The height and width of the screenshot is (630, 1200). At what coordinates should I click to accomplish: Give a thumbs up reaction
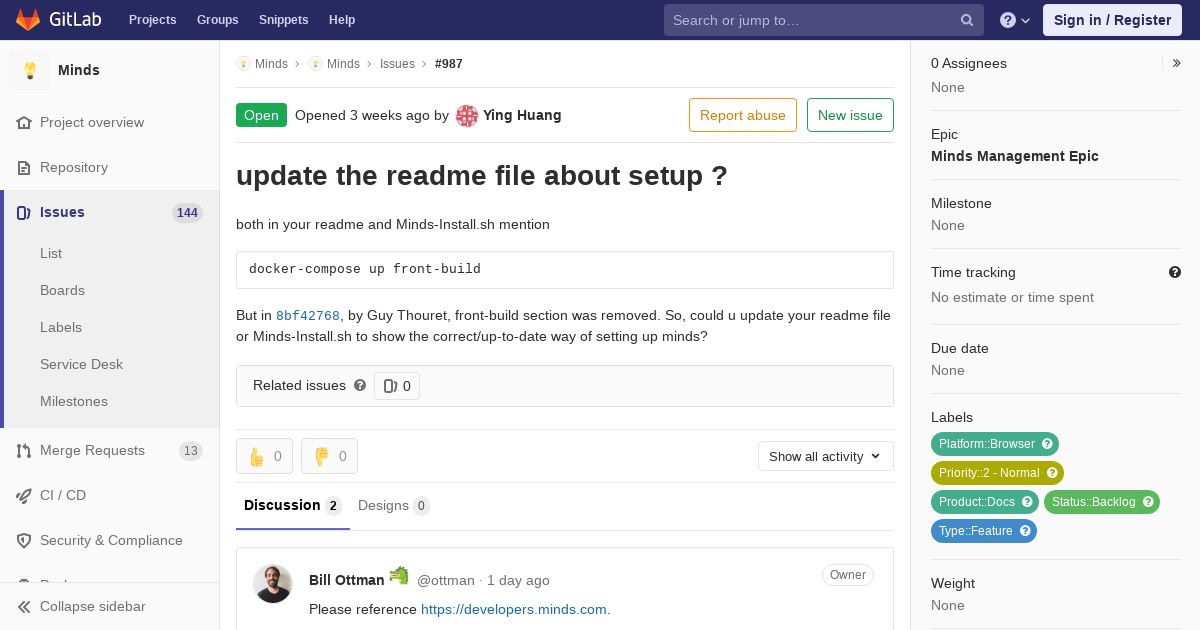coord(264,456)
